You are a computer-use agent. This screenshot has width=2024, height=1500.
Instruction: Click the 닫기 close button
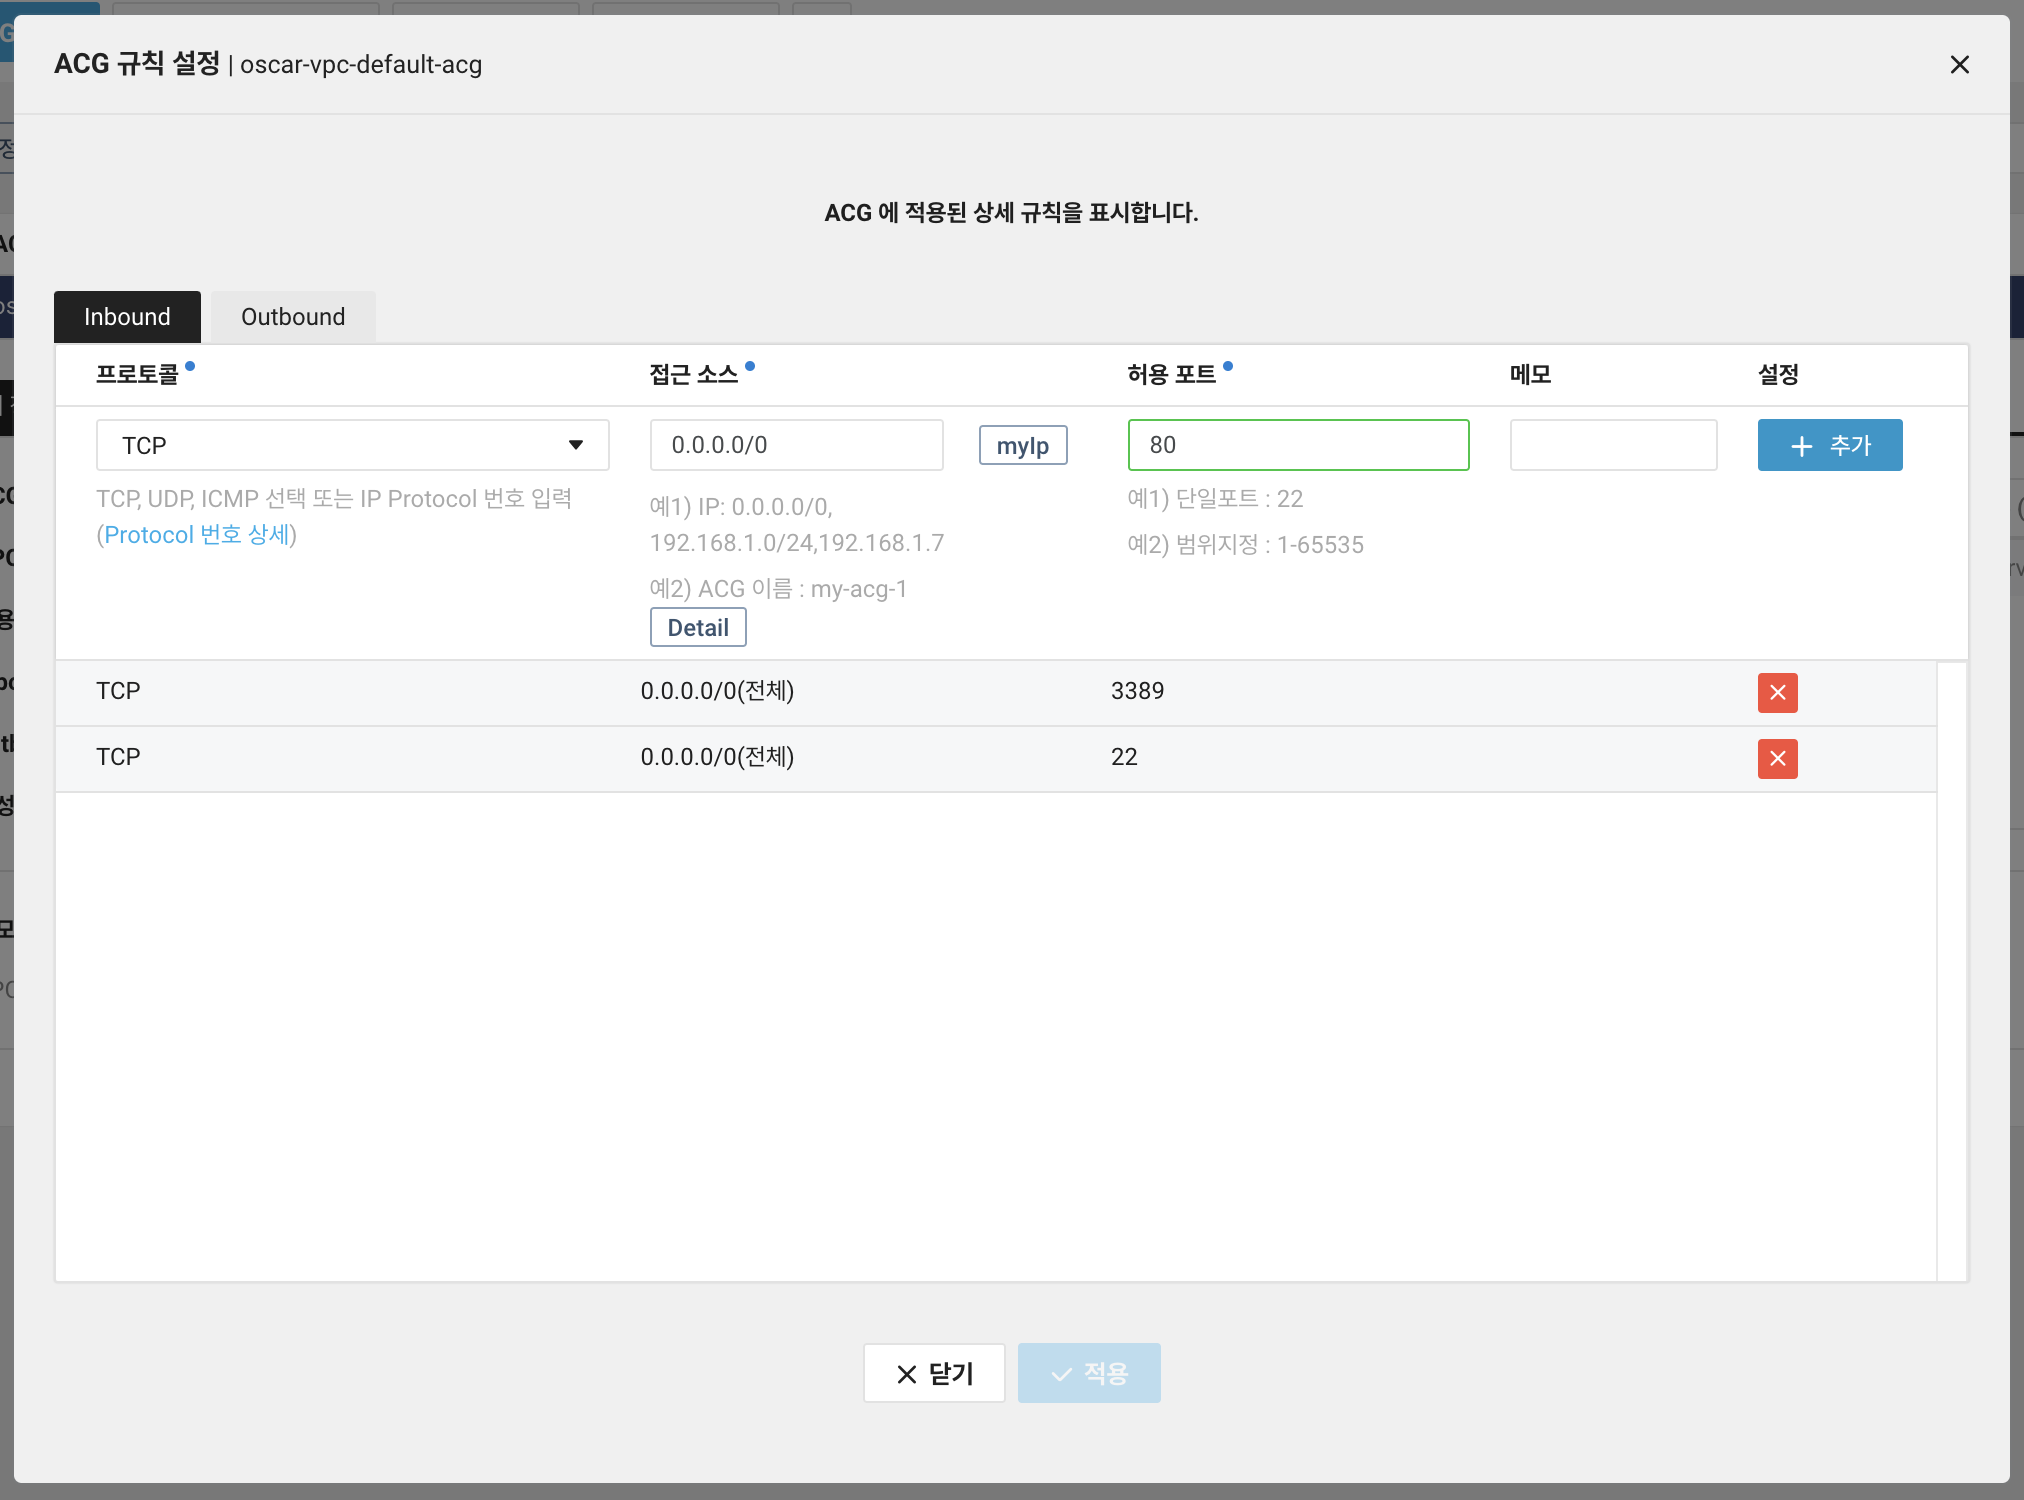934,1373
